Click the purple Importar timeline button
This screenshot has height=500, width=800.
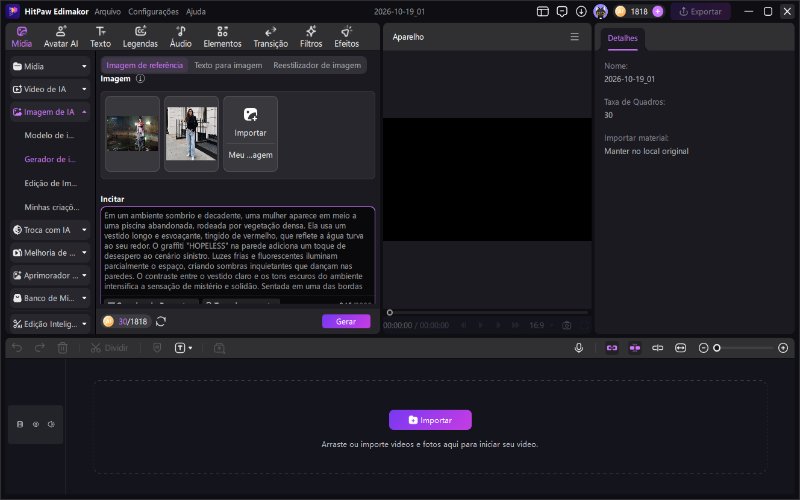click(430, 420)
